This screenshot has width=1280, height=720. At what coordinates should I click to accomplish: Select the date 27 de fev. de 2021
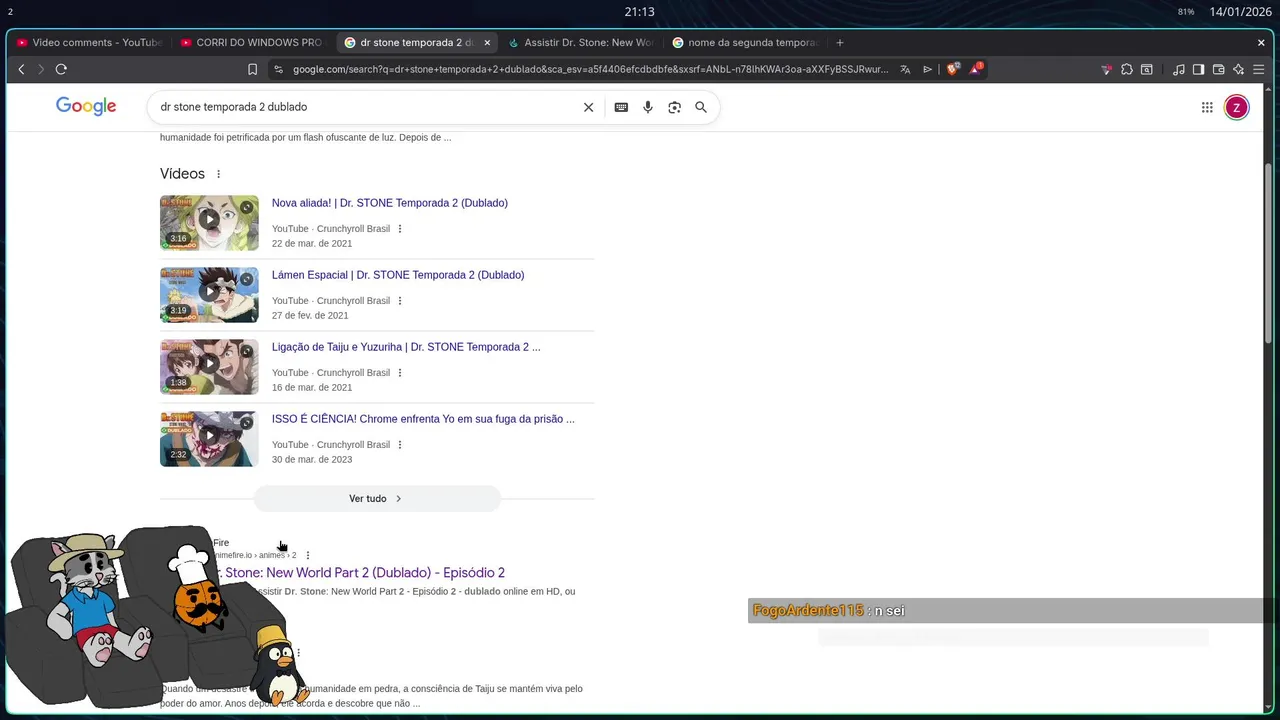310,315
